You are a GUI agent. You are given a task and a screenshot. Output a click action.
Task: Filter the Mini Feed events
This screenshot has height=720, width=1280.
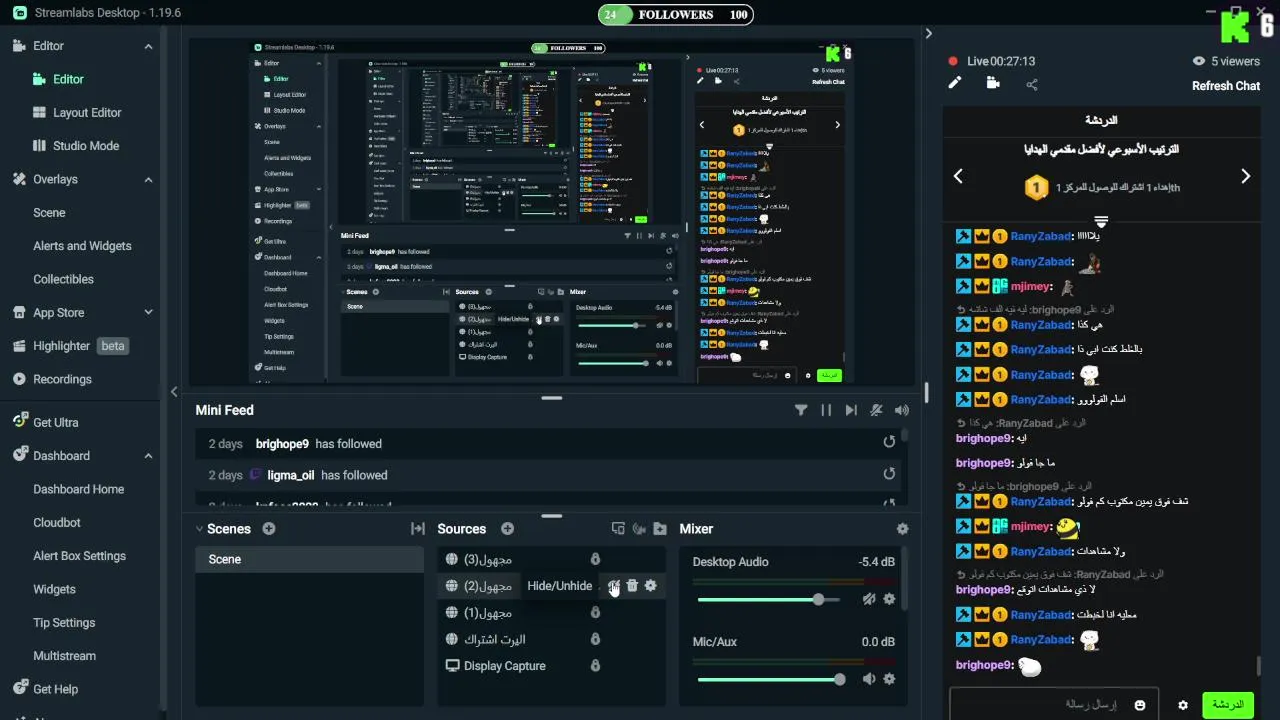[801, 410]
